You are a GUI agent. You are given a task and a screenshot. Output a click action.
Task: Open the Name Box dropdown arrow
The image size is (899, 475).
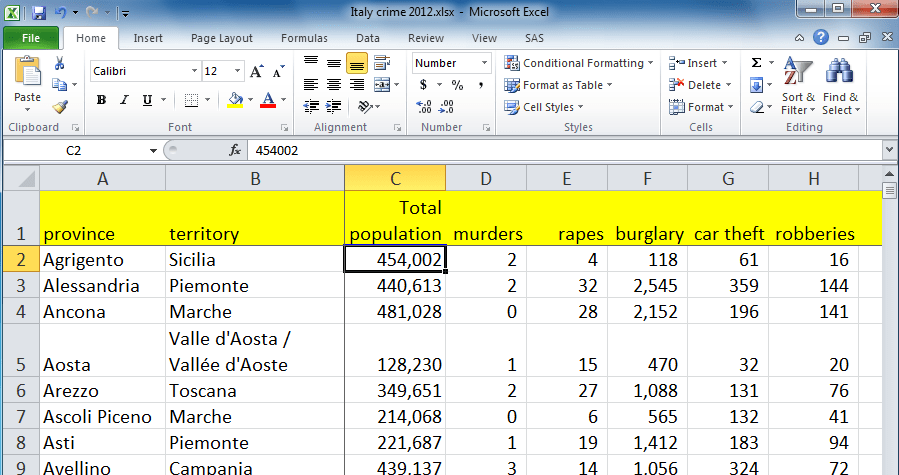[153, 151]
